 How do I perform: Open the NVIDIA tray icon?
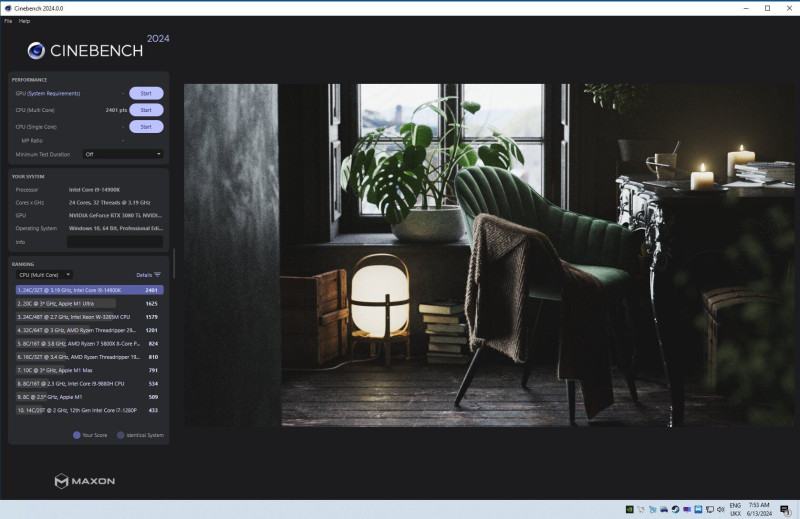coord(630,509)
